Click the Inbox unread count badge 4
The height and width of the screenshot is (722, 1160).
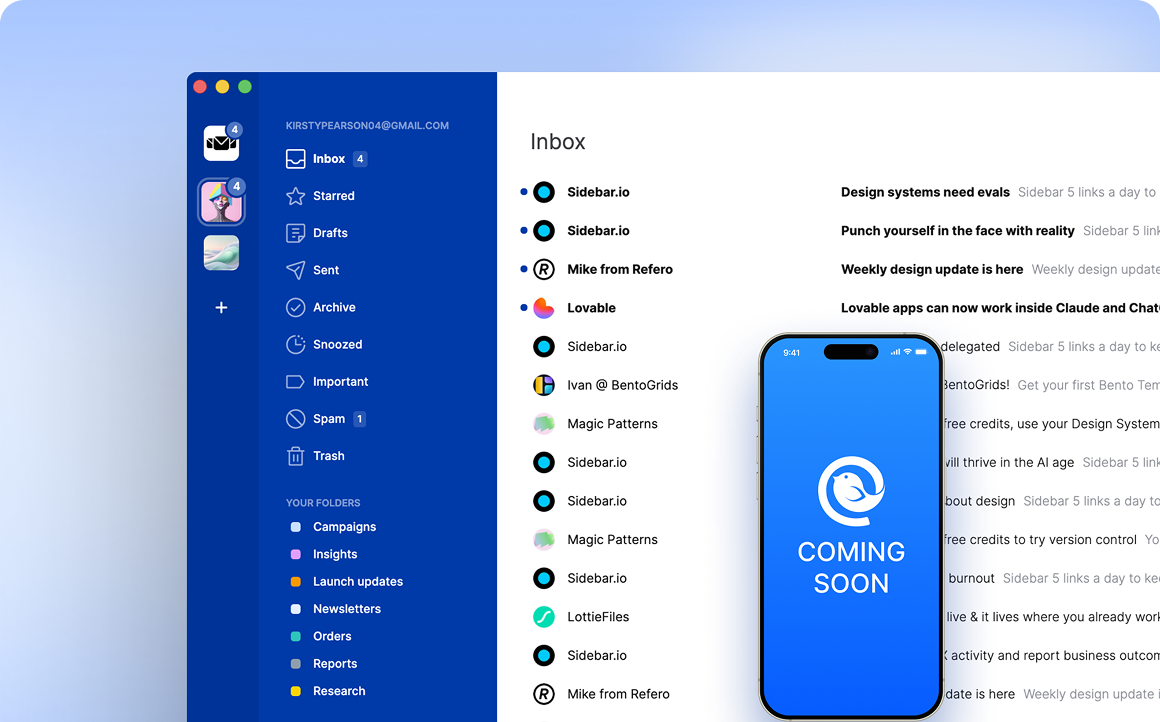[360, 159]
